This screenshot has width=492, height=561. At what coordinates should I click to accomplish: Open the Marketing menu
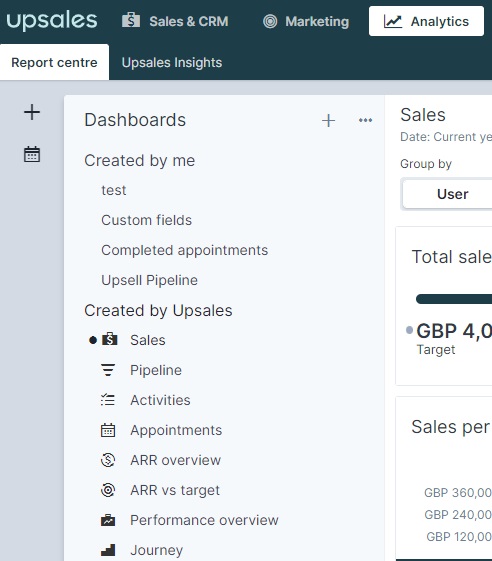[306, 21]
